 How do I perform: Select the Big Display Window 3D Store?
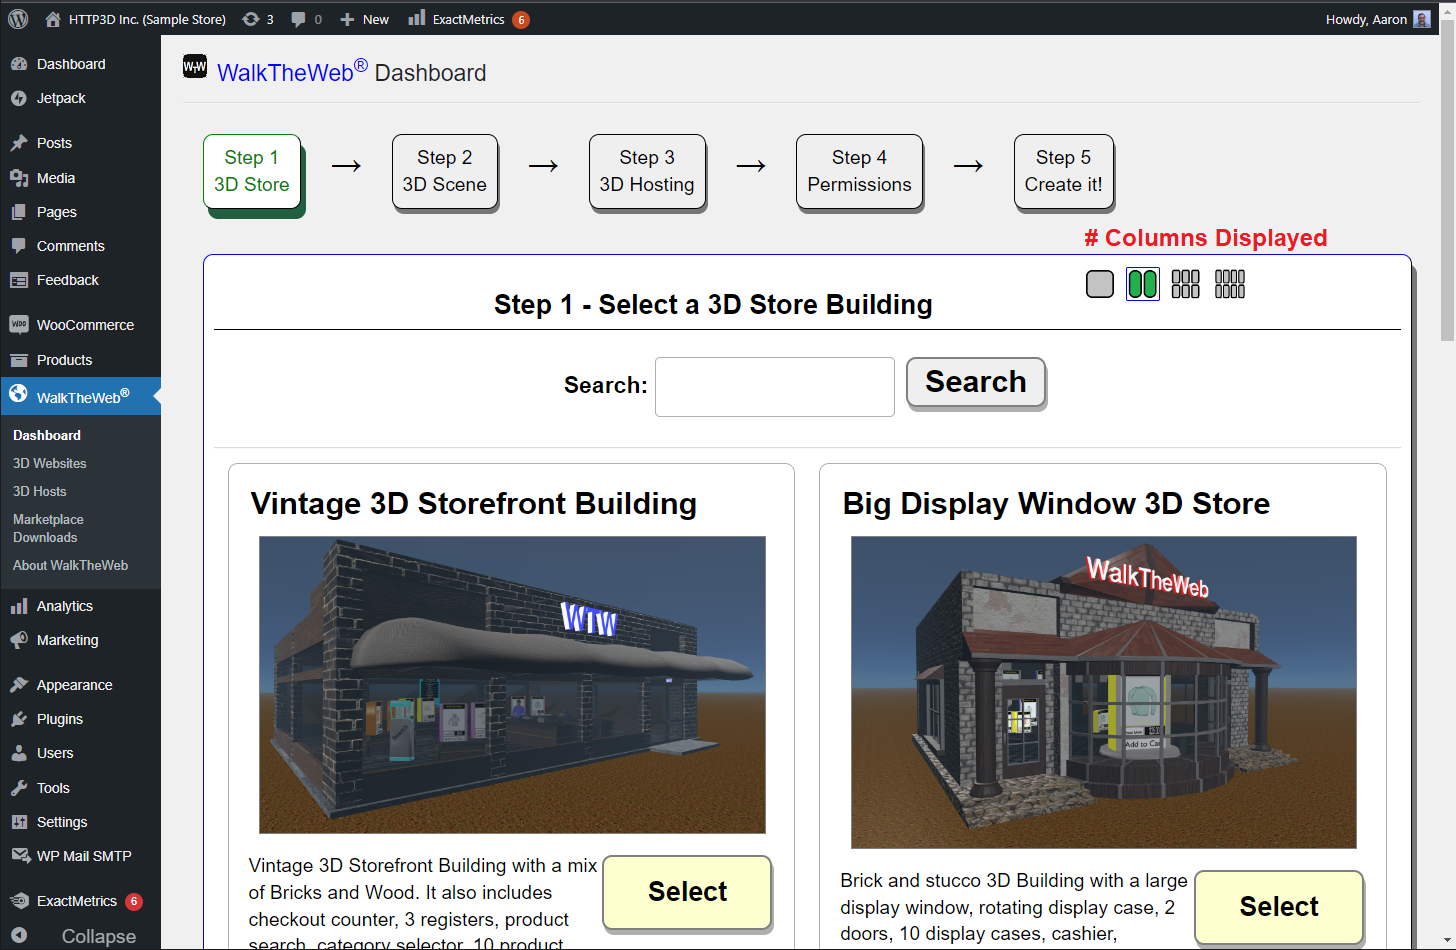tap(1279, 907)
